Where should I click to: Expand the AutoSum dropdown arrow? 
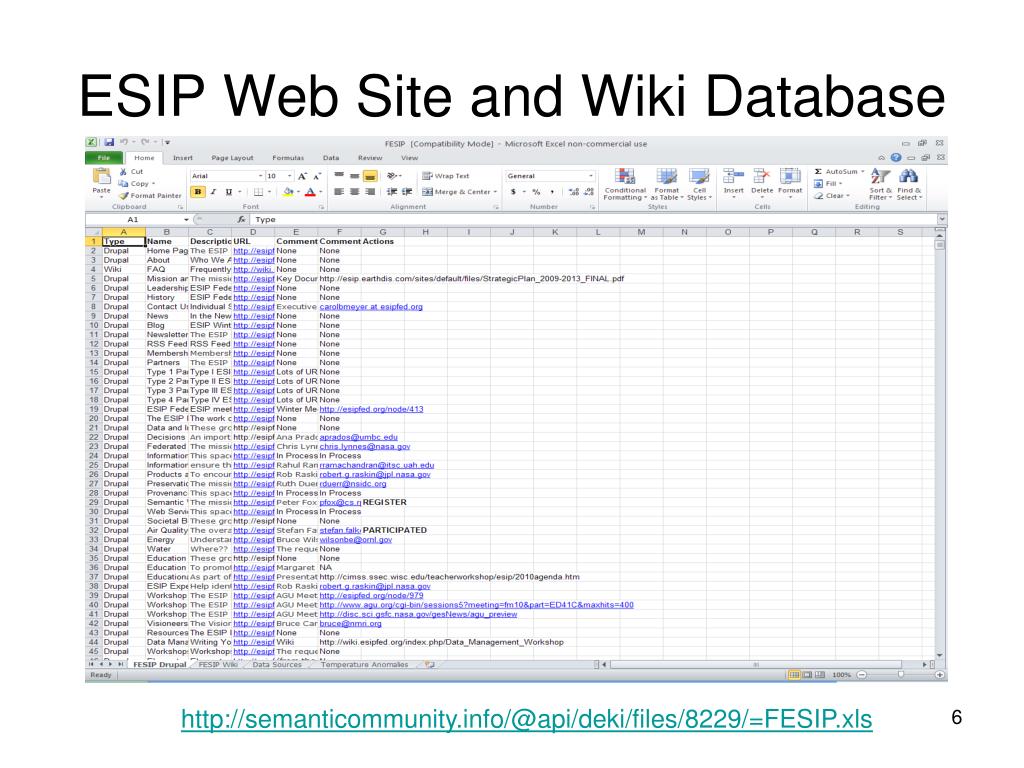click(862, 172)
